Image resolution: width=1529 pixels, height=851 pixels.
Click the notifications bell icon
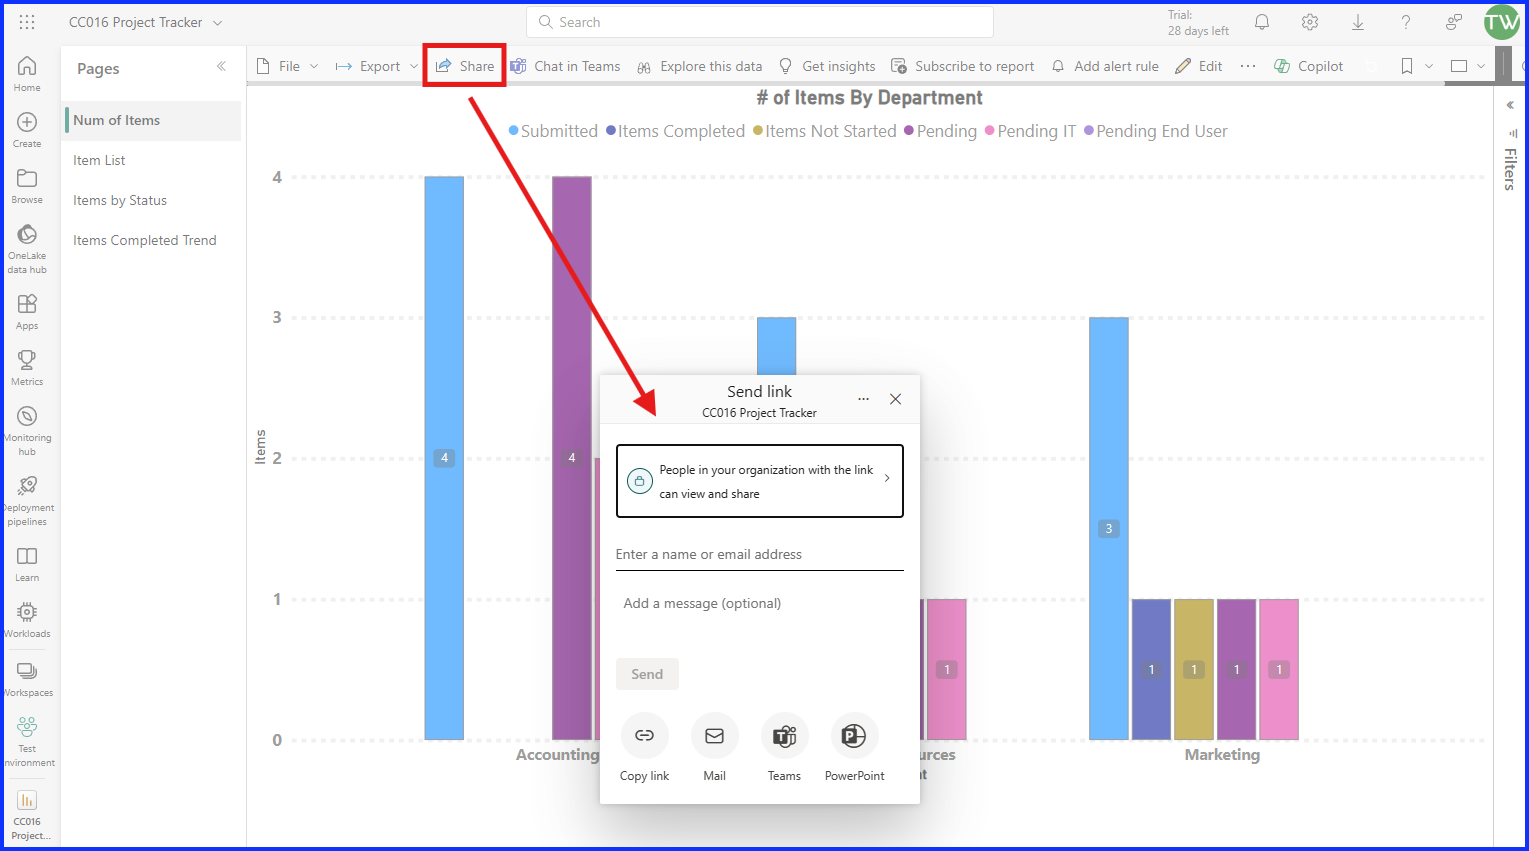[1262, 22]
